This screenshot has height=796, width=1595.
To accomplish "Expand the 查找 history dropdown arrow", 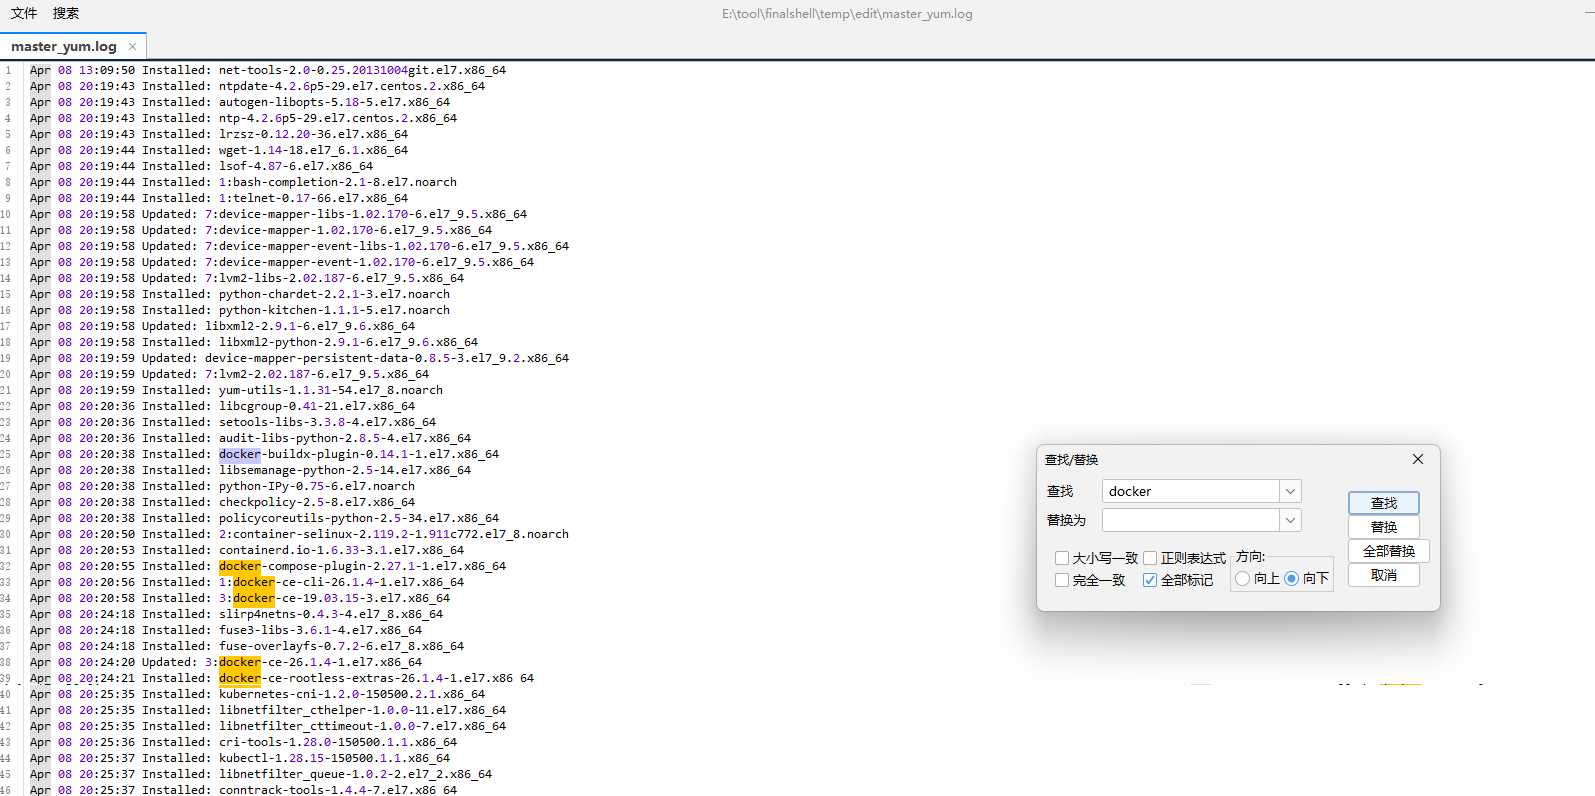I will tap(1290, 491).
